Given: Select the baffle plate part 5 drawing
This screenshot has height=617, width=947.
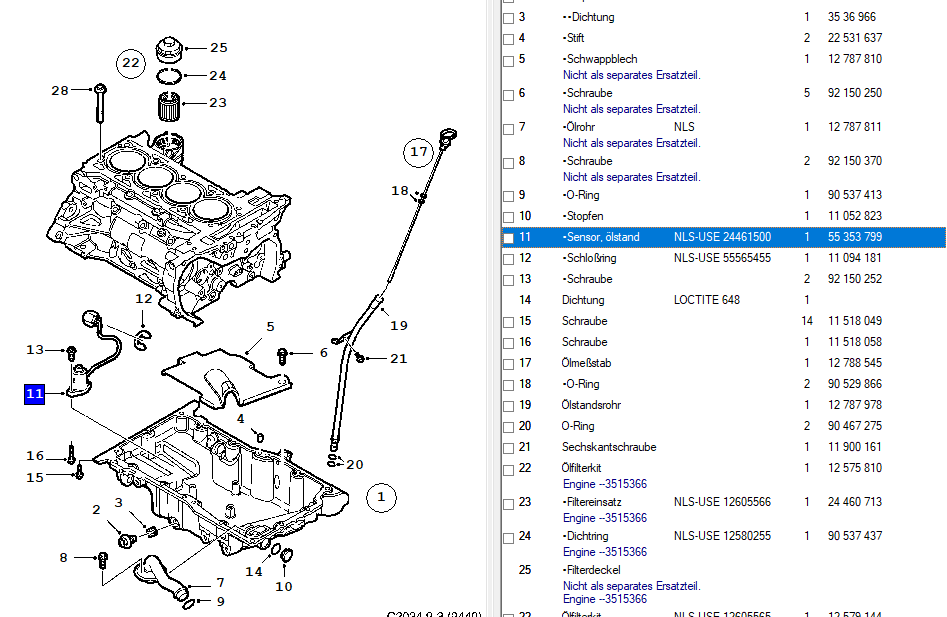Looking at the screenshot, I should (x=227, y=379).
